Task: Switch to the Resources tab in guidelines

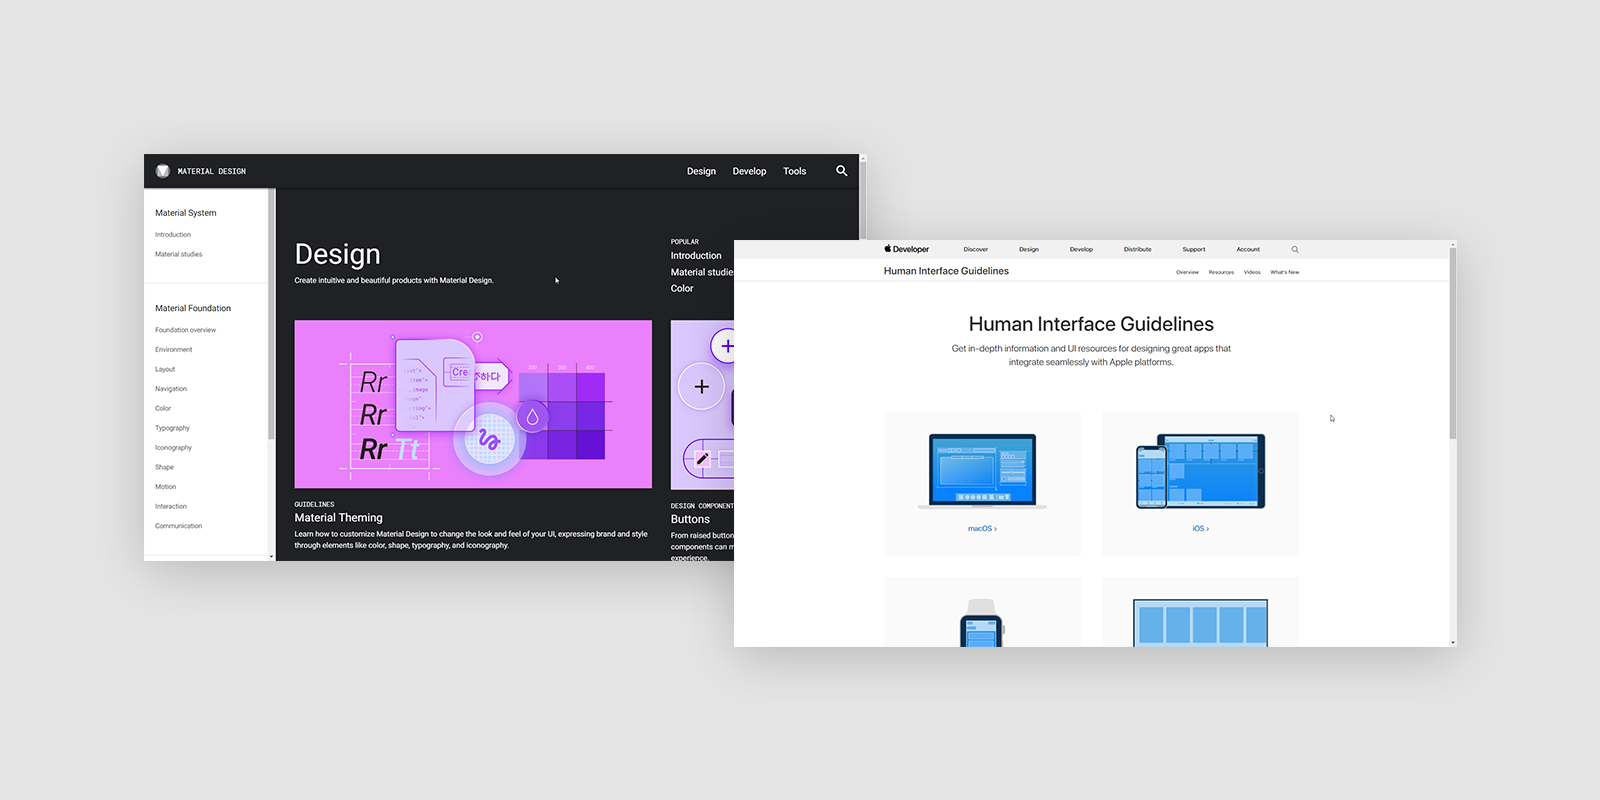Action: pyautogui.click(x=1221, y=272)
